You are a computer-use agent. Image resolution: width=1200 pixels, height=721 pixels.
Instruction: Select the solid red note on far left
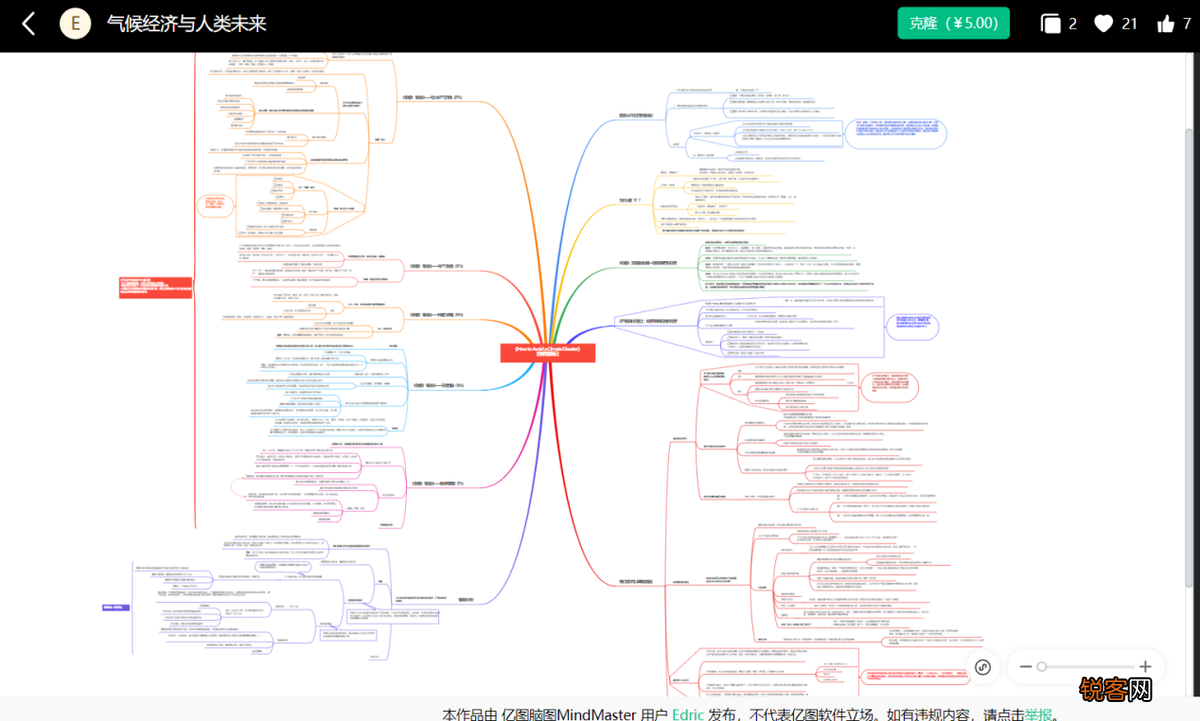tap(155, 287)
